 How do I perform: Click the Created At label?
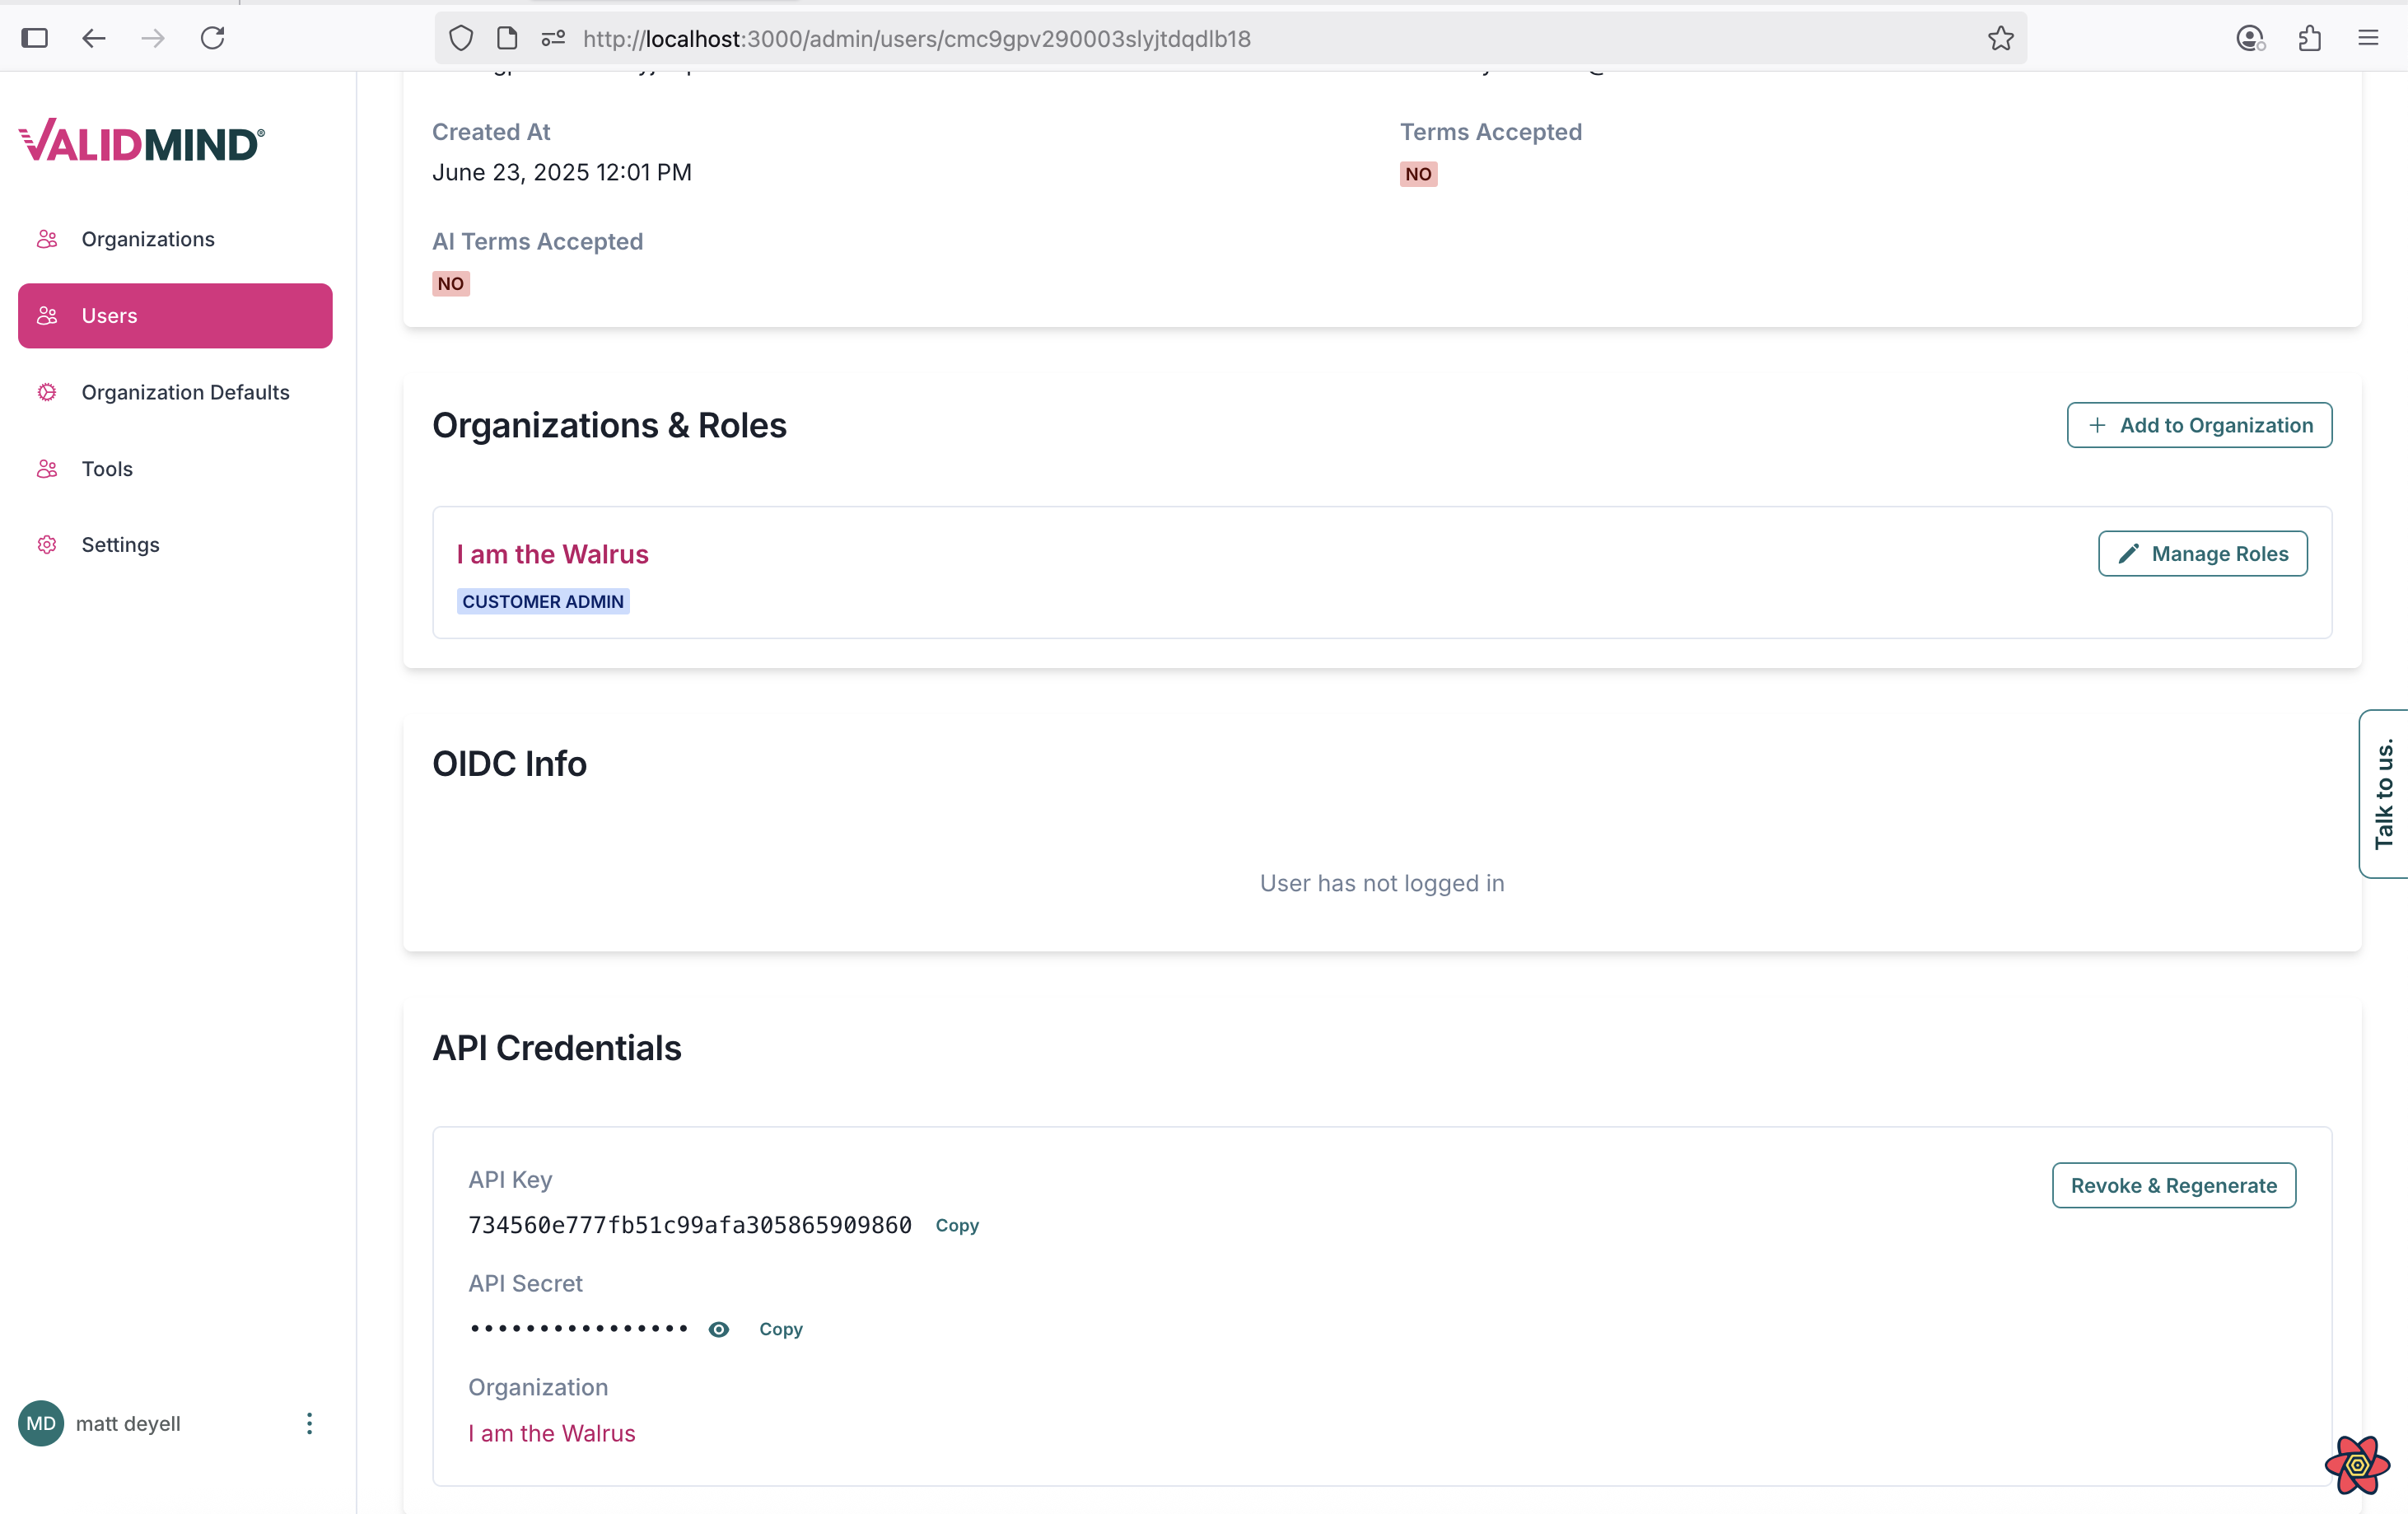491,132
